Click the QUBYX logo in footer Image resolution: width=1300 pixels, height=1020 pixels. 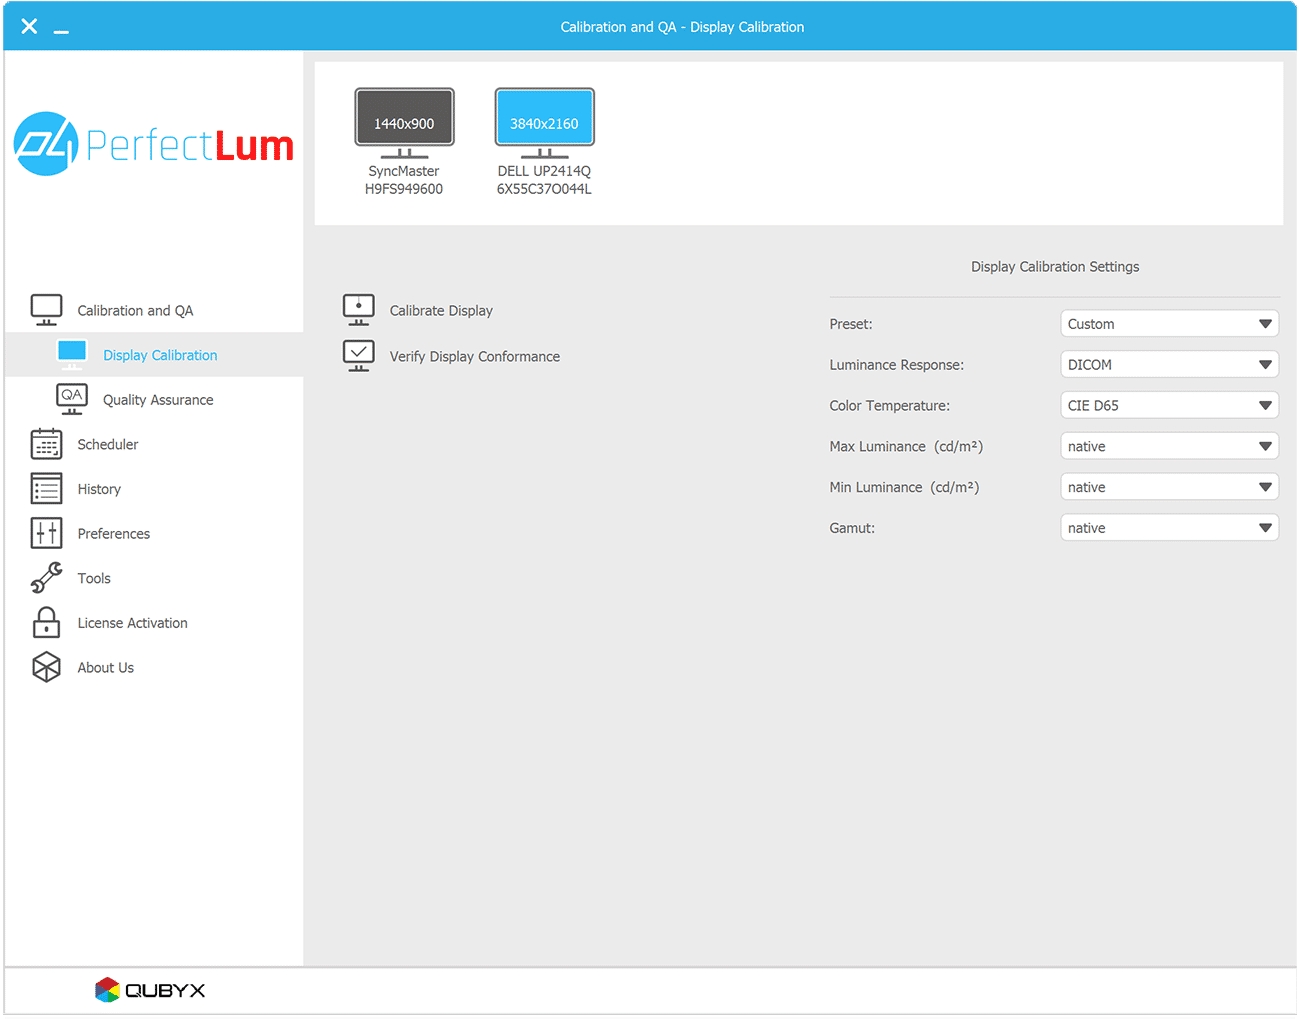[150, 990]
